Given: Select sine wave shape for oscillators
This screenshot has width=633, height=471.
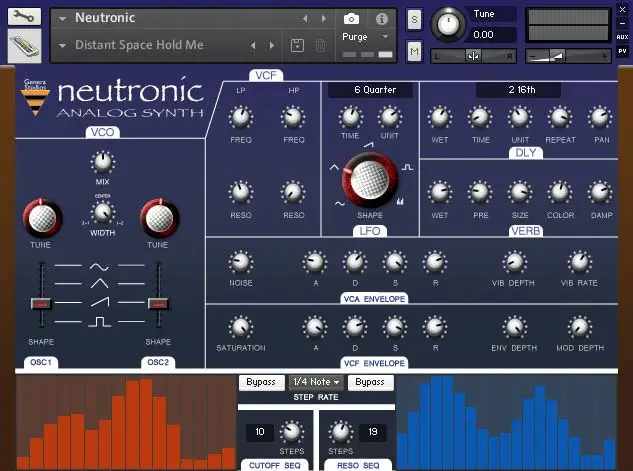Looking at the screenshot, I should 99,267.
